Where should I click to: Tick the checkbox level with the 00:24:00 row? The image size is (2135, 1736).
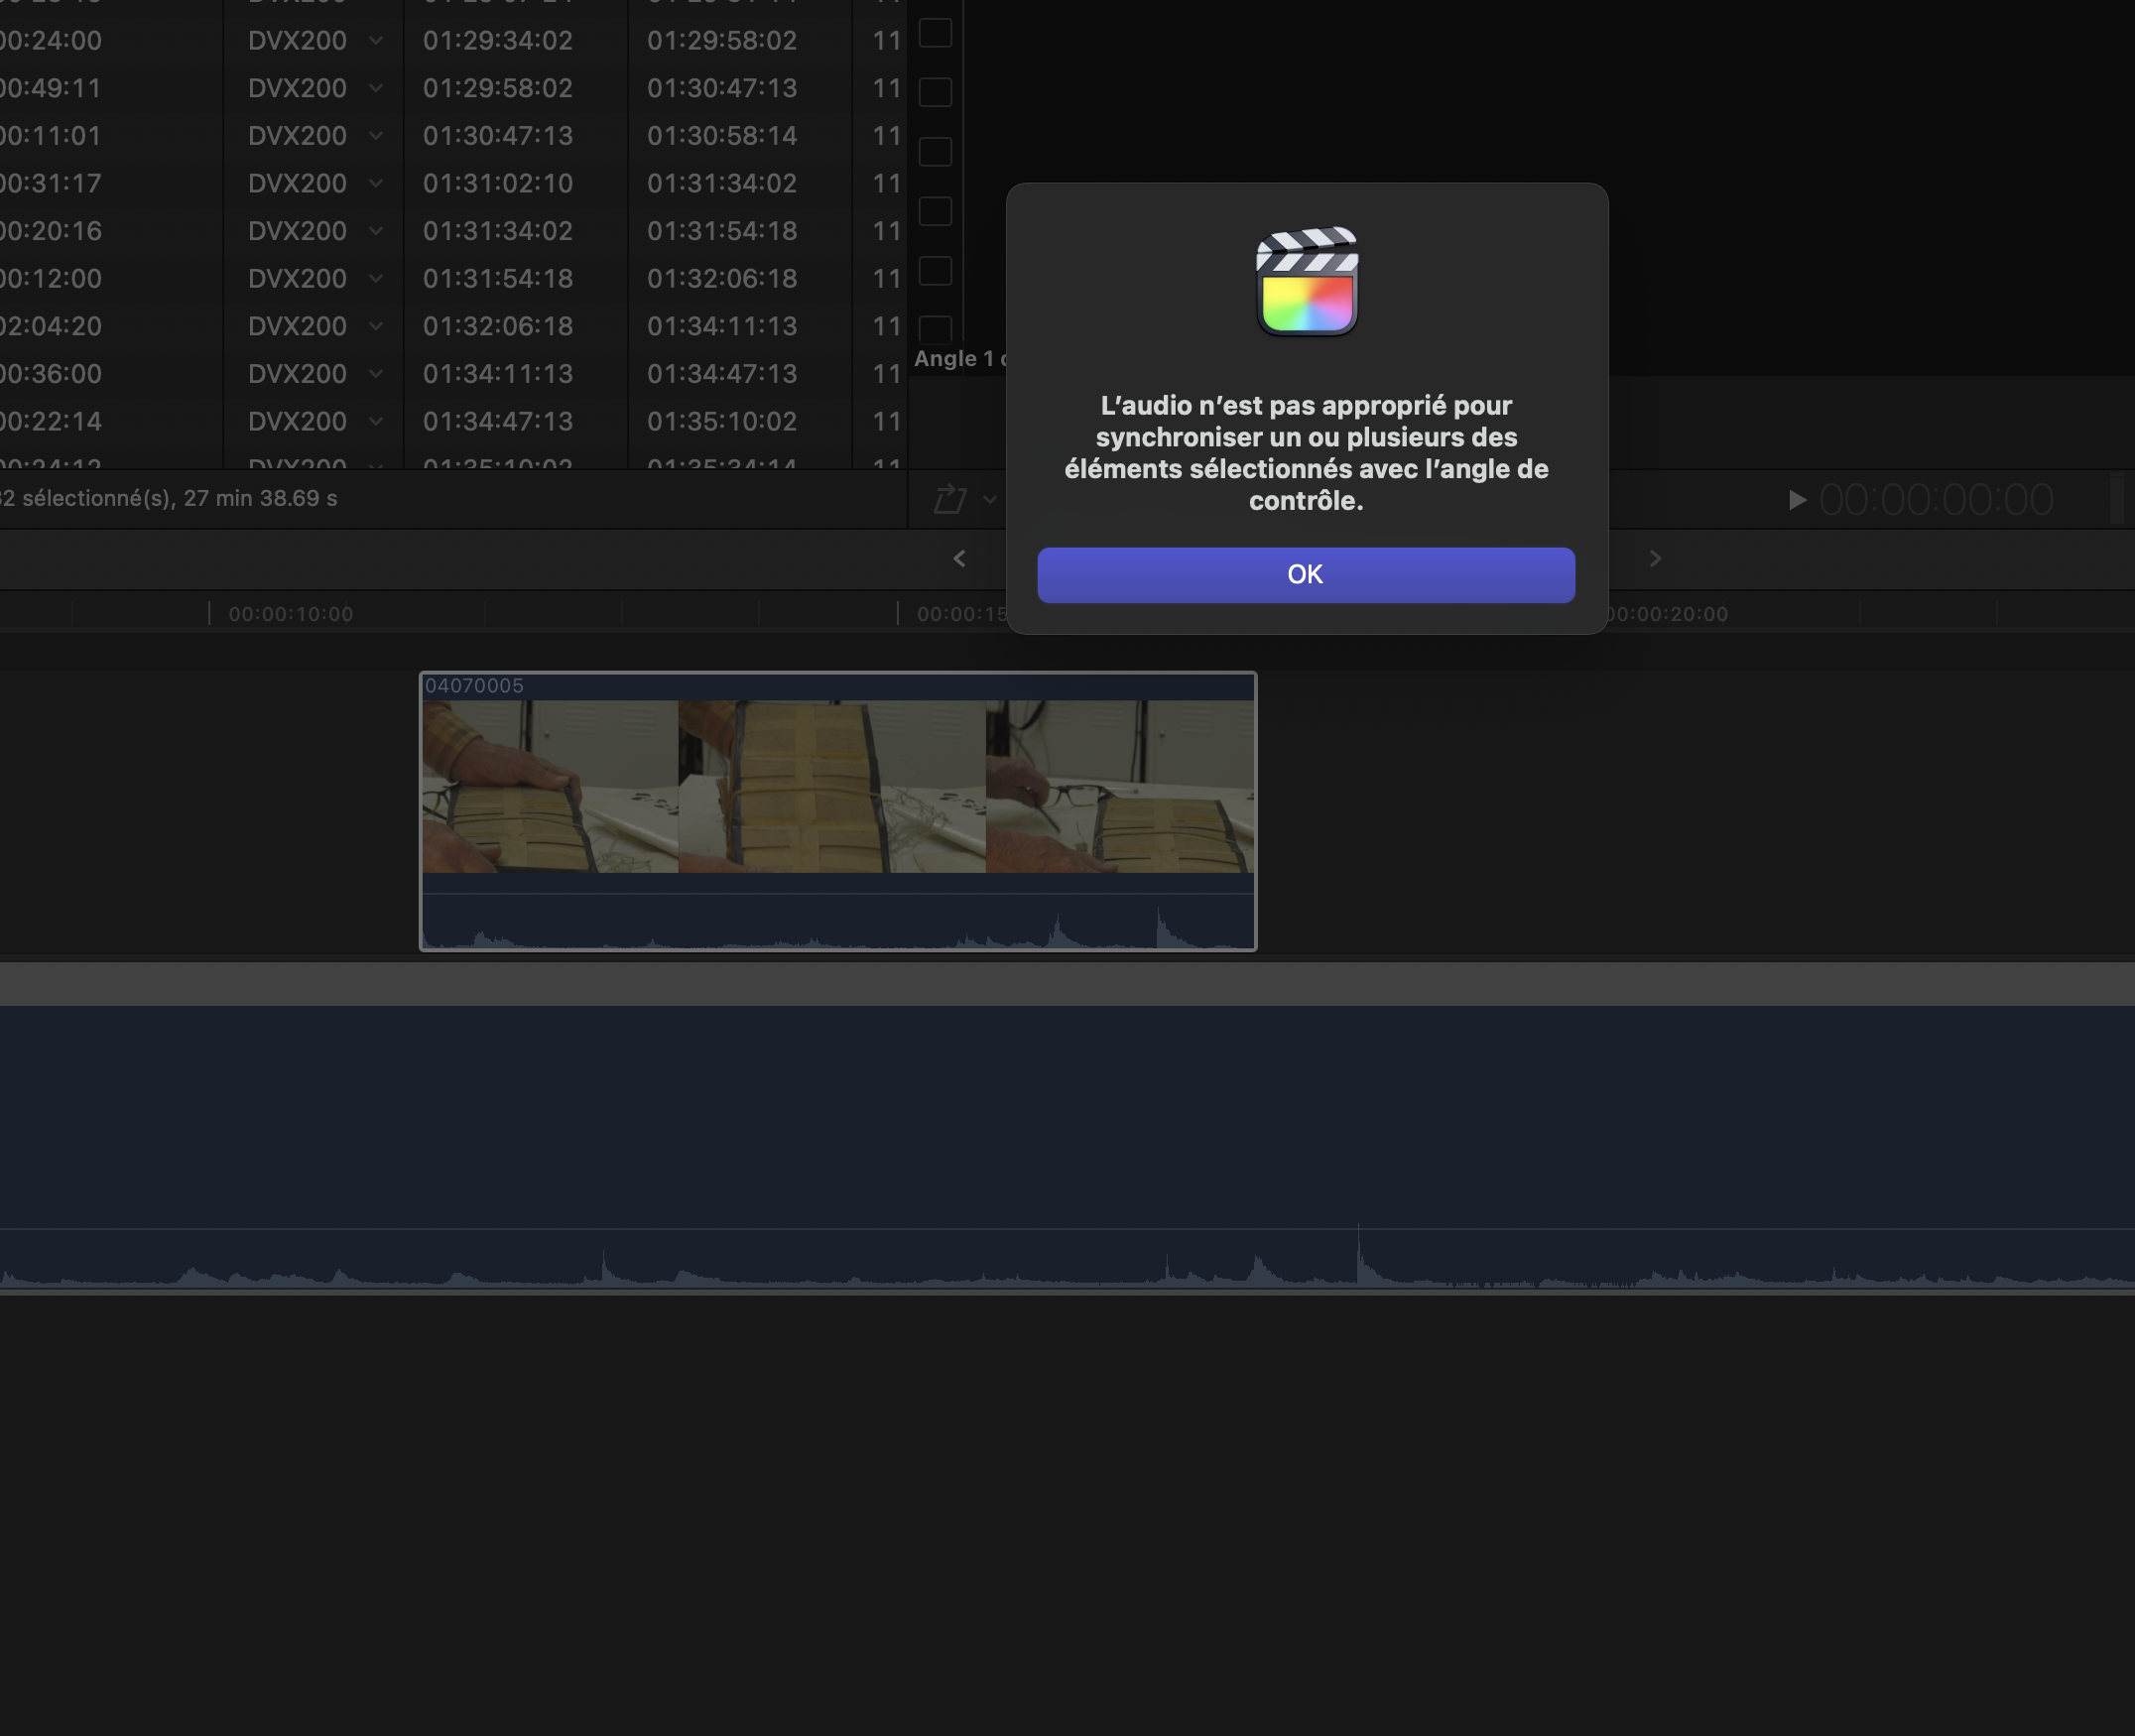tap(935, 33)
